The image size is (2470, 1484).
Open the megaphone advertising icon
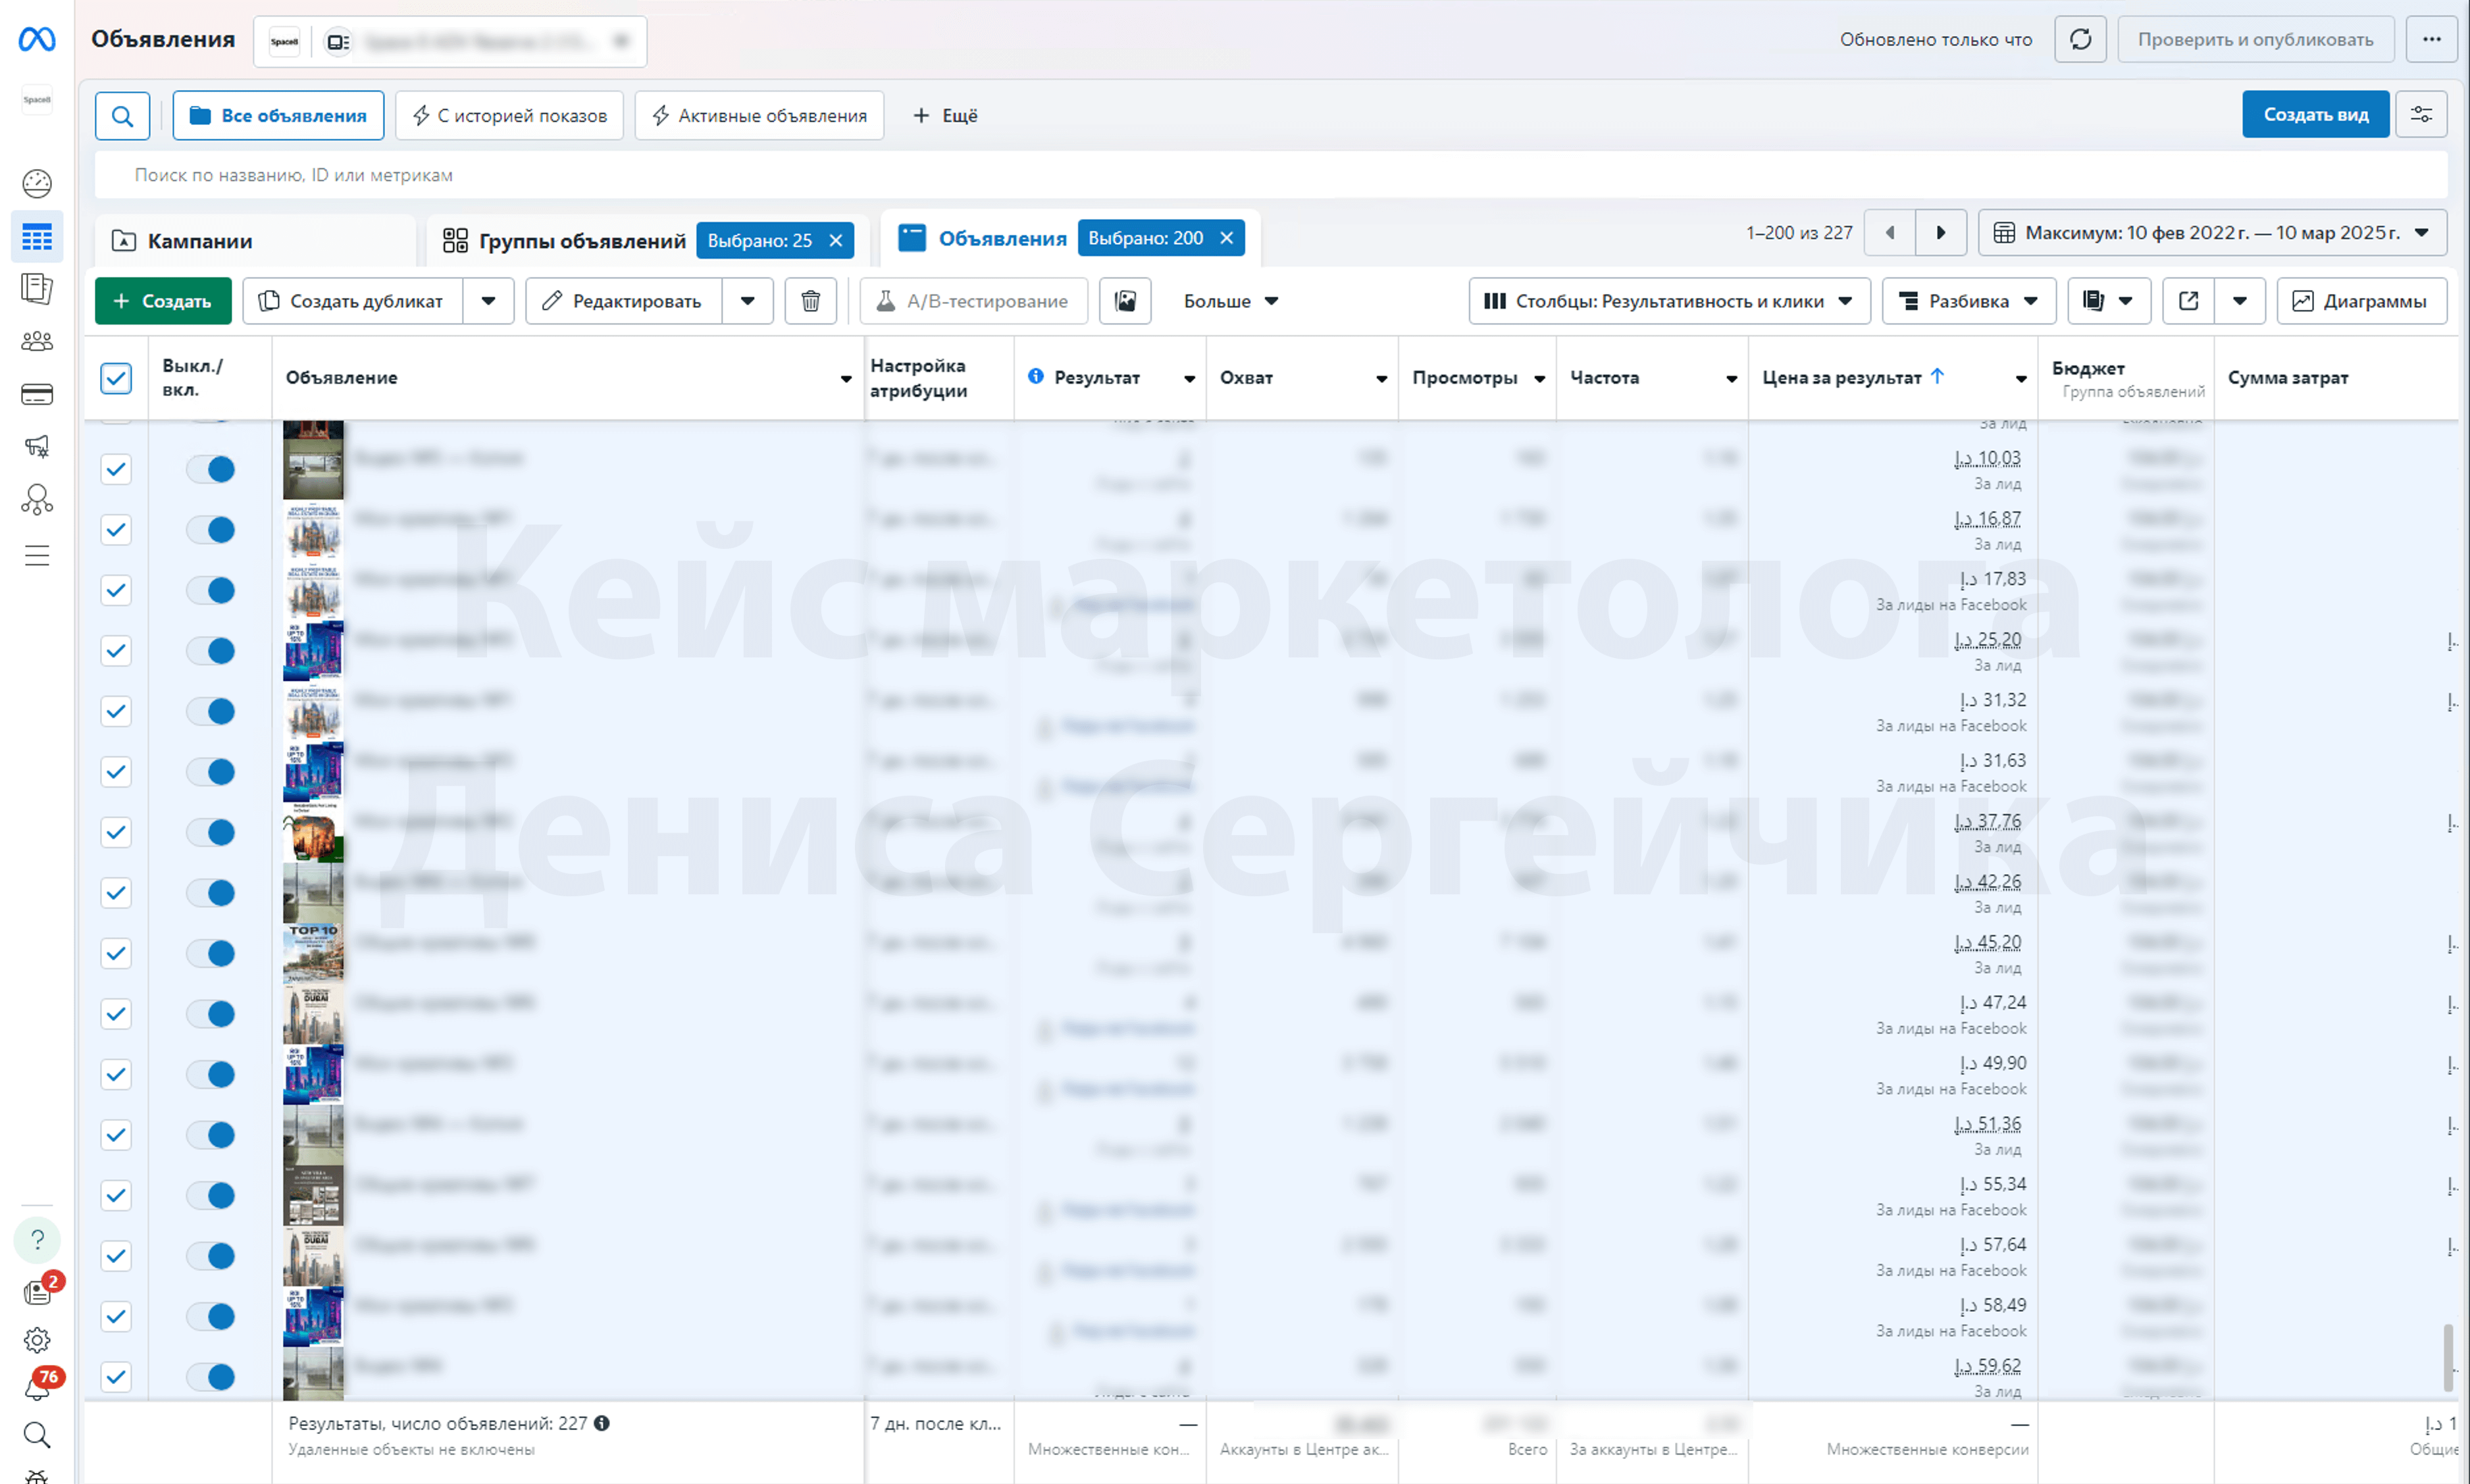click(x=37, y=446)
